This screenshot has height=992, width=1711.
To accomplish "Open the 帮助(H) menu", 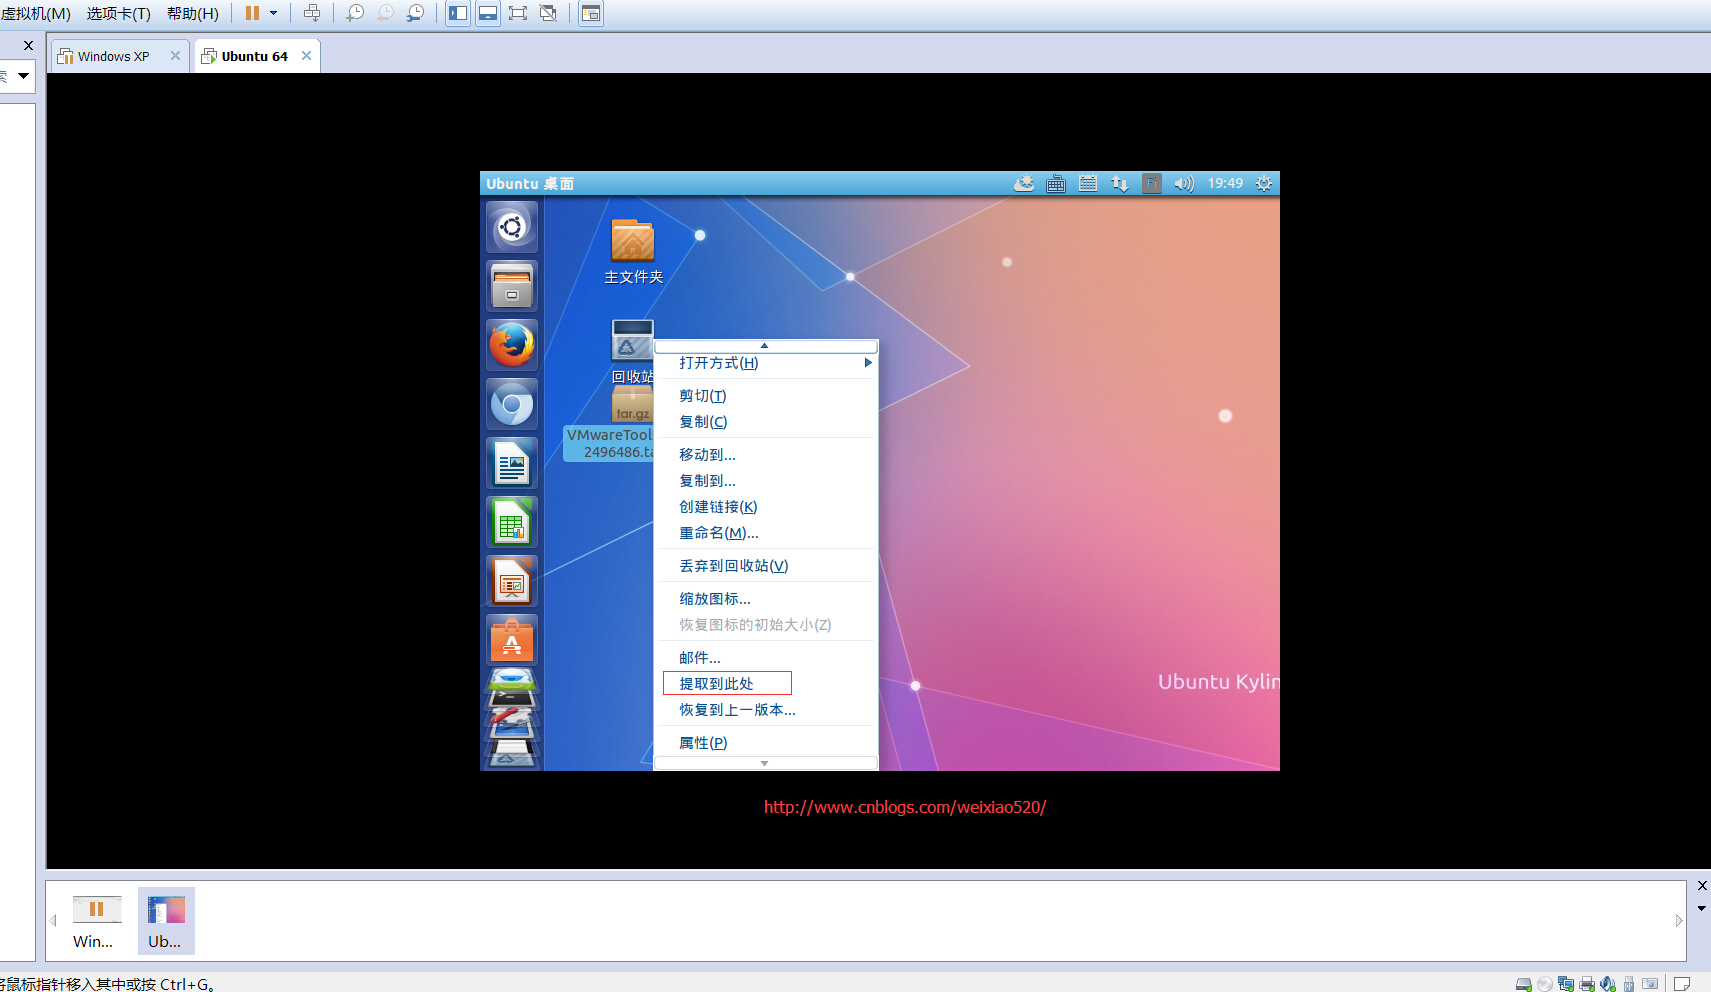I will pyautogui.click(x=193, y=13).
